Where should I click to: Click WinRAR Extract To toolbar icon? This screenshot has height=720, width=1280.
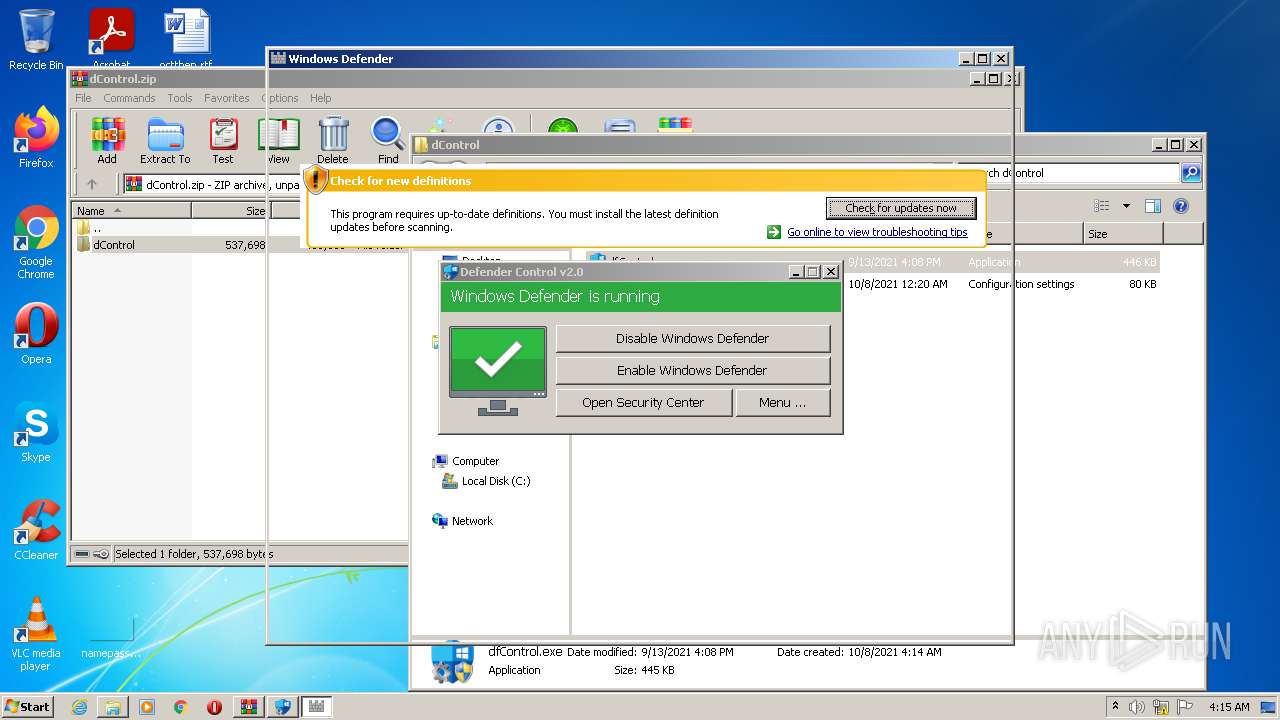[x=165, y=141]
